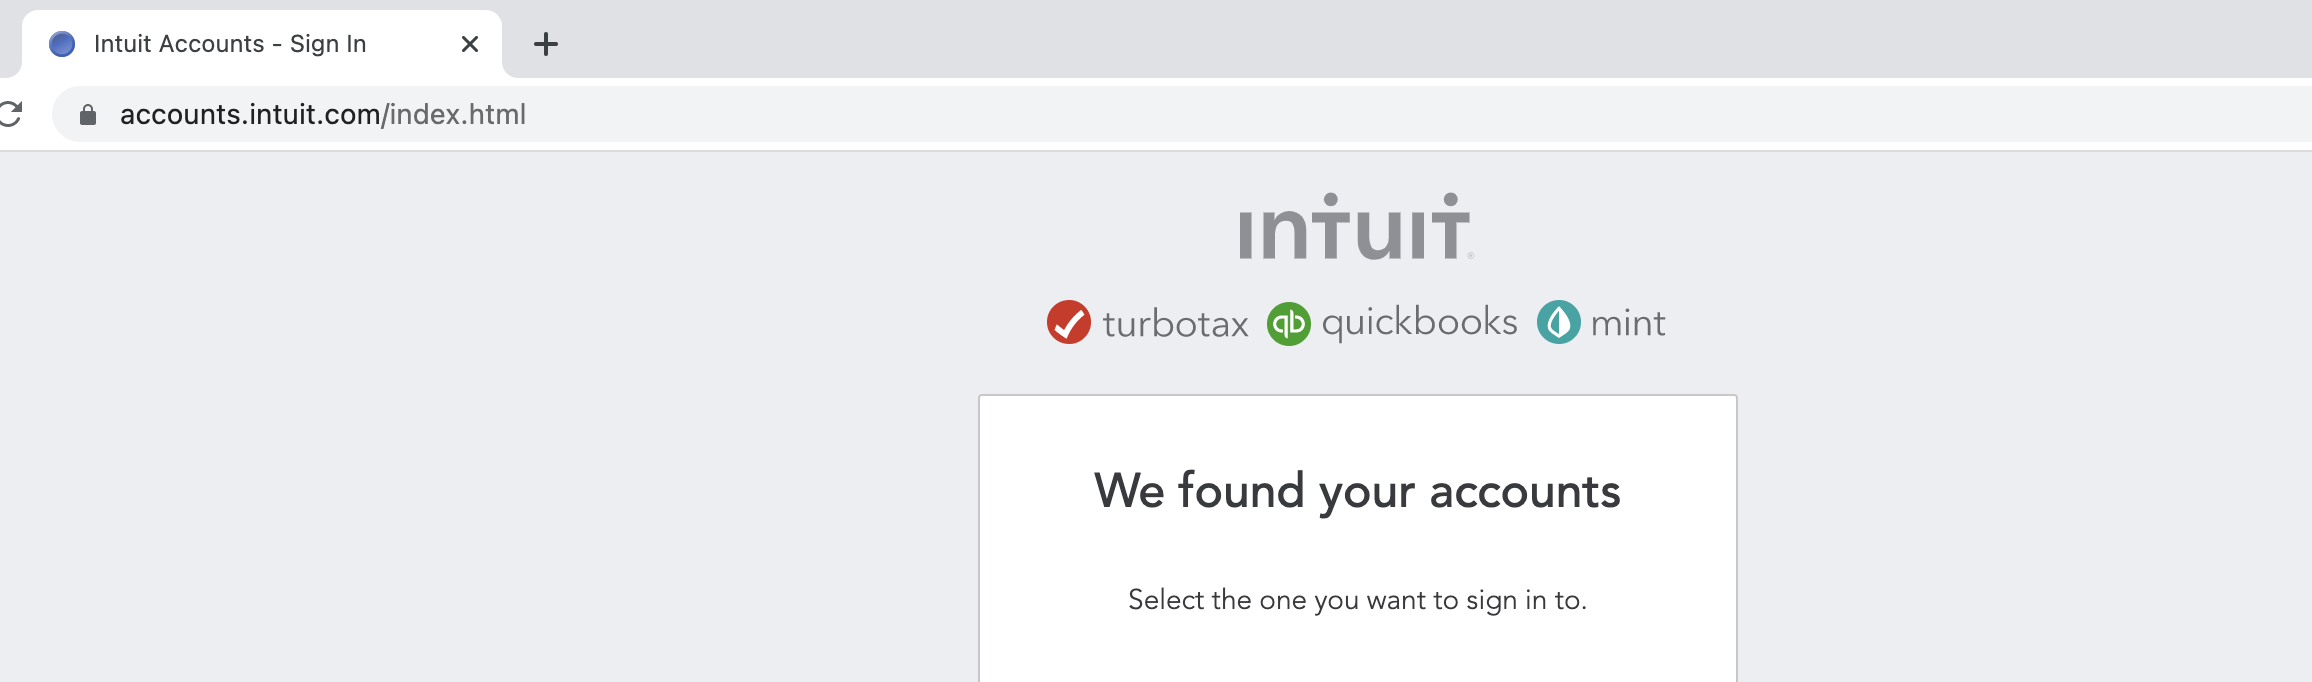Click the We found your accounts heading
The image size is (2312, 682).
click(x=1357, y=490)
